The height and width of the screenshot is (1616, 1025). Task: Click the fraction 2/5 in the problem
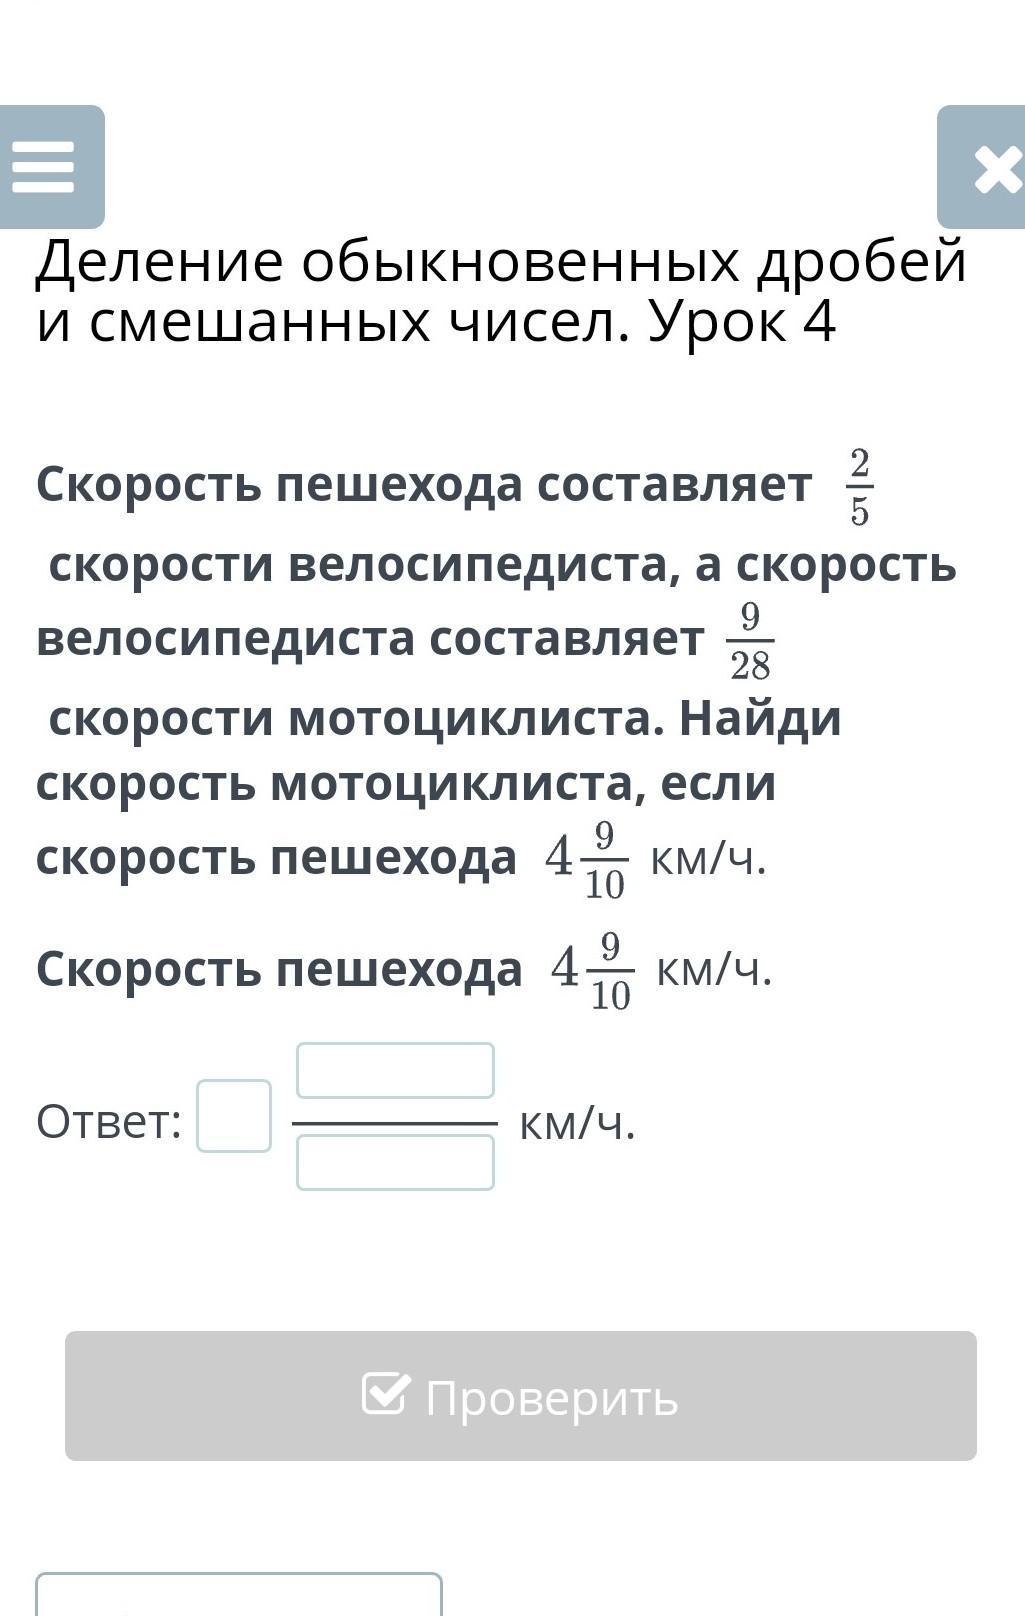859,487
